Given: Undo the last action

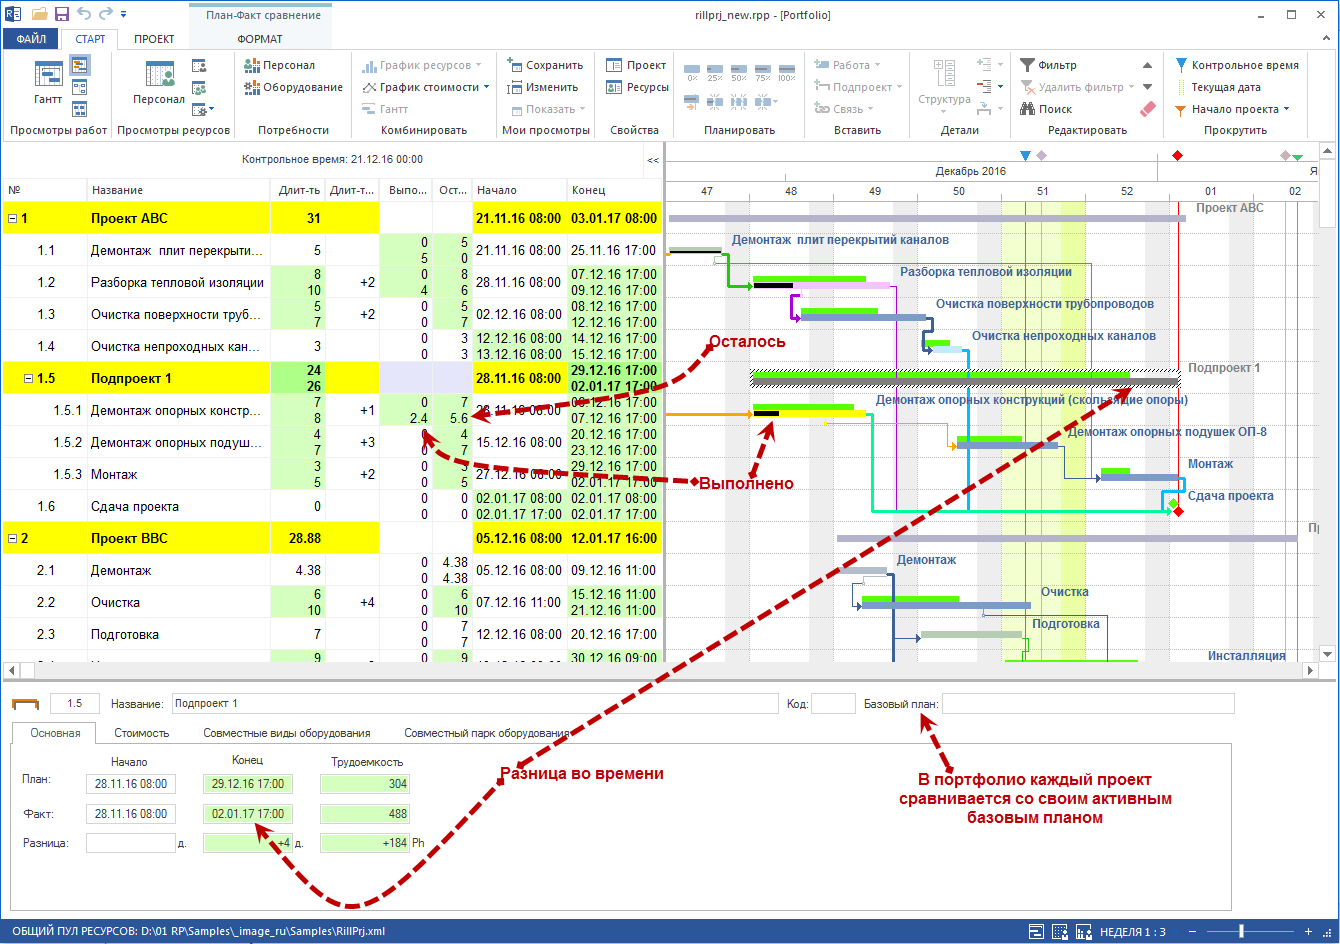Looking at the screenshot, I should point(83,14).
